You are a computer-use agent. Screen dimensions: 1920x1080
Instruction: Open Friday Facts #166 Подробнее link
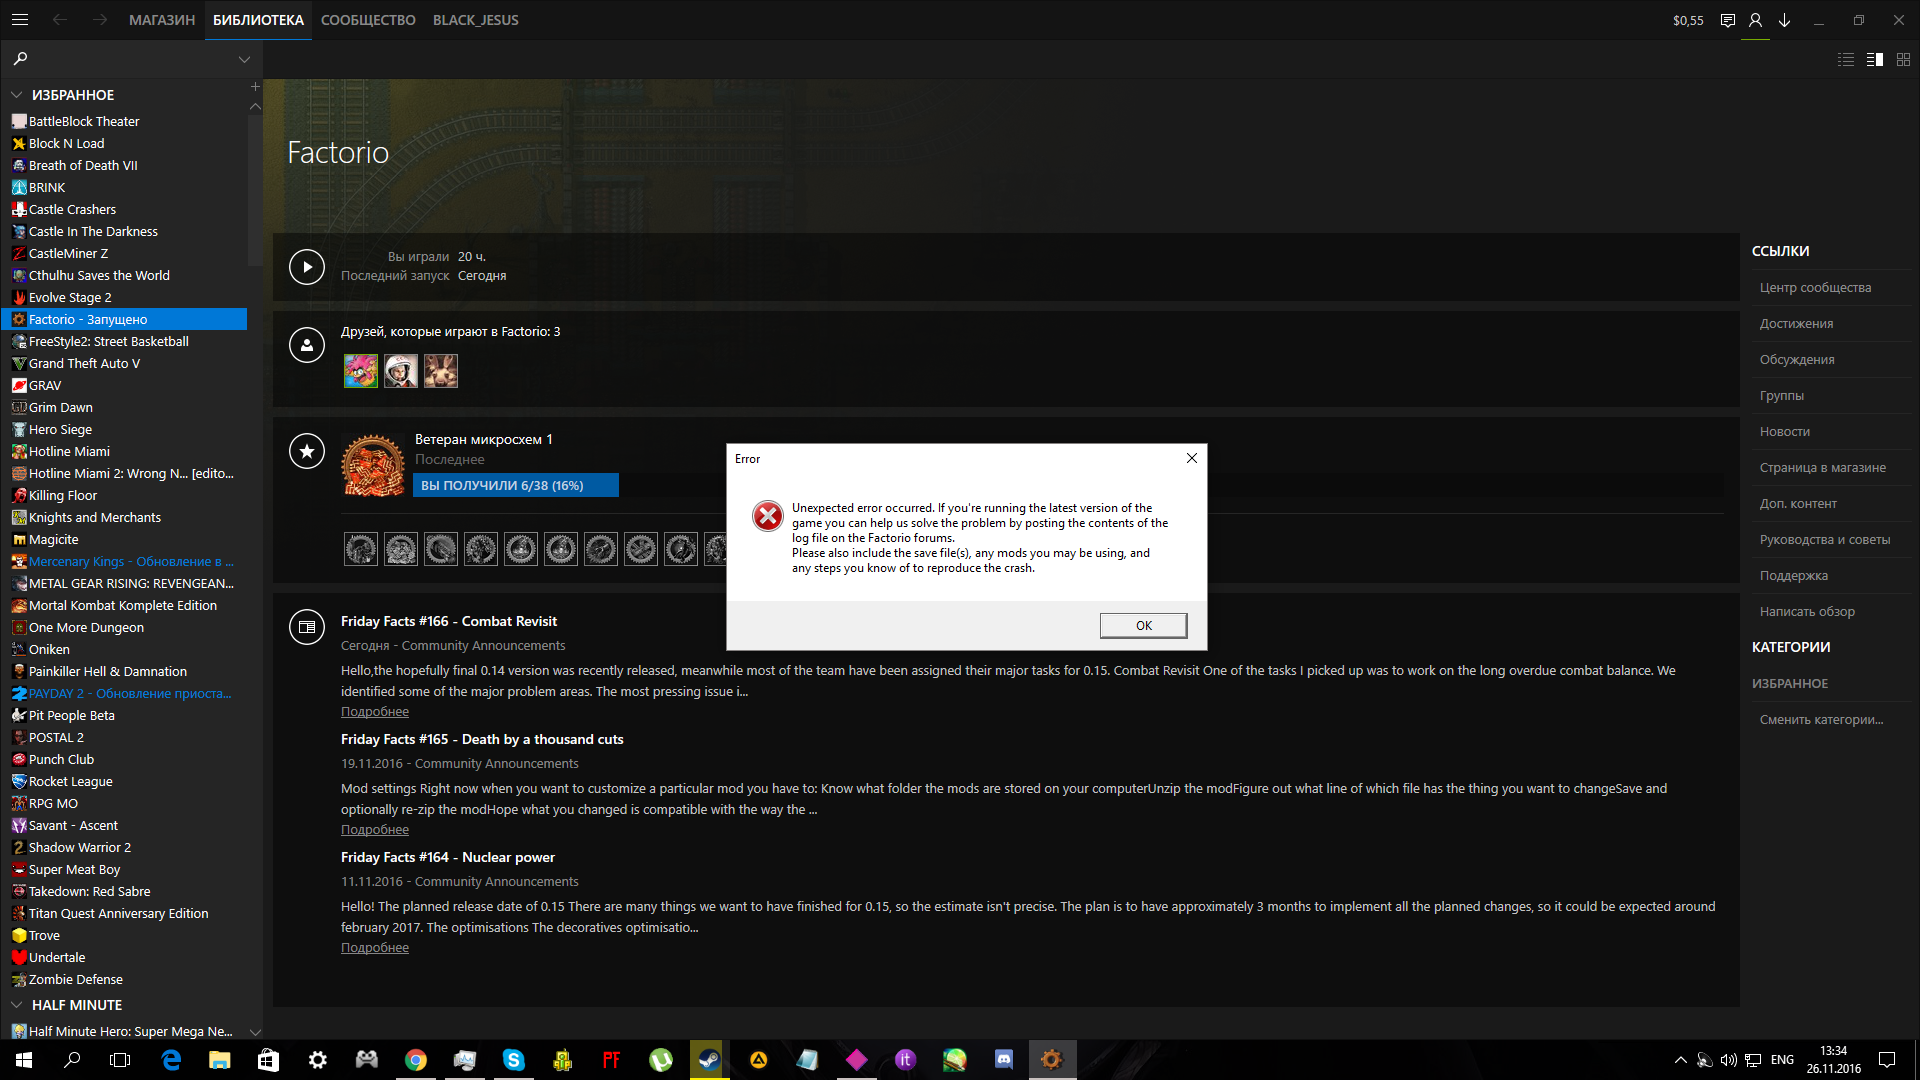tap(375, 712)
